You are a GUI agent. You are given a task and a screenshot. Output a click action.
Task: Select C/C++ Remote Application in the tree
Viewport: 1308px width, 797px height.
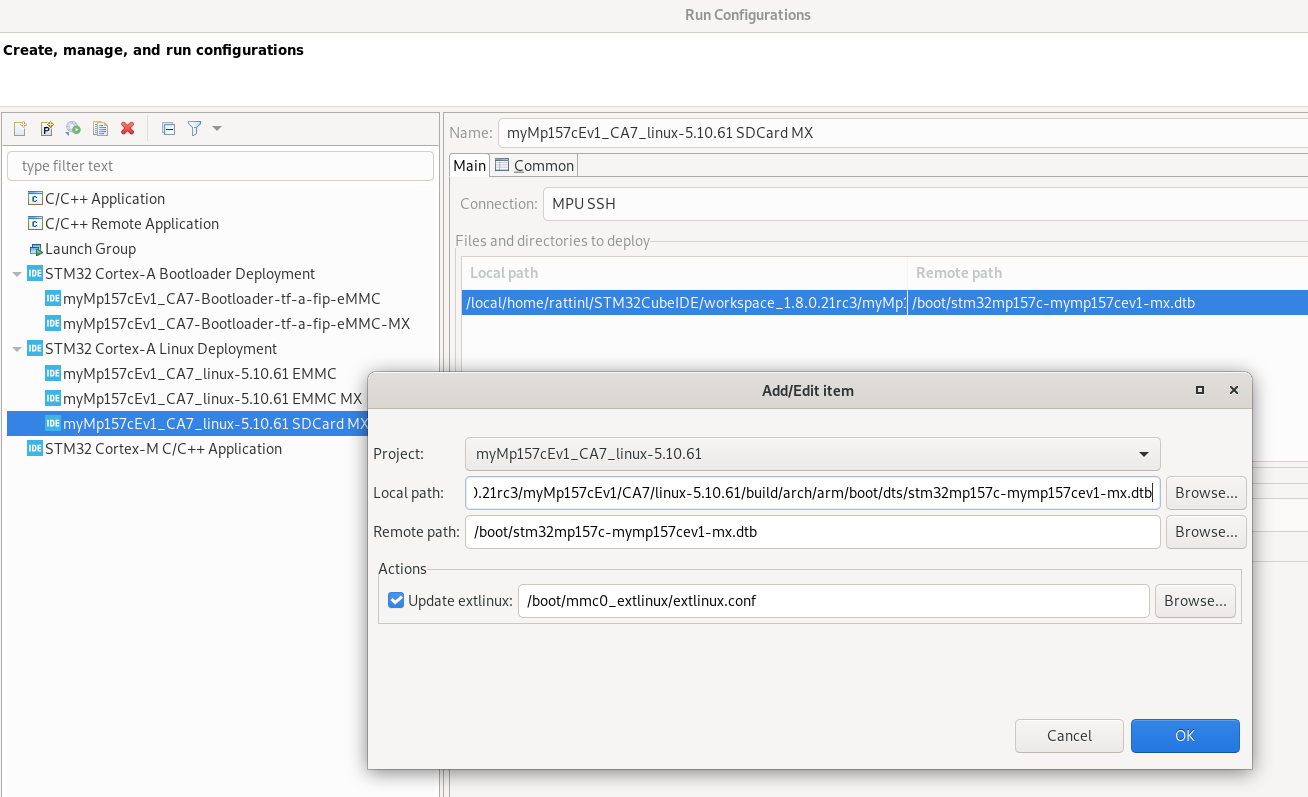(x=131, y=224)
